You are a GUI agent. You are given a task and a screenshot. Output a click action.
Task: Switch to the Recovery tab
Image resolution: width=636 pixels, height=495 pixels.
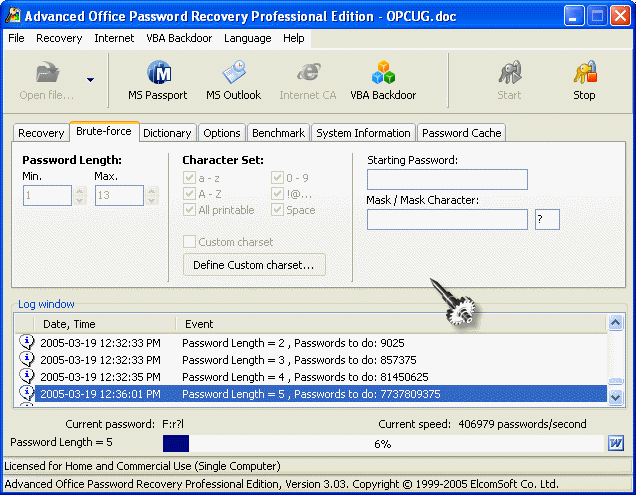tap(41, 133)
